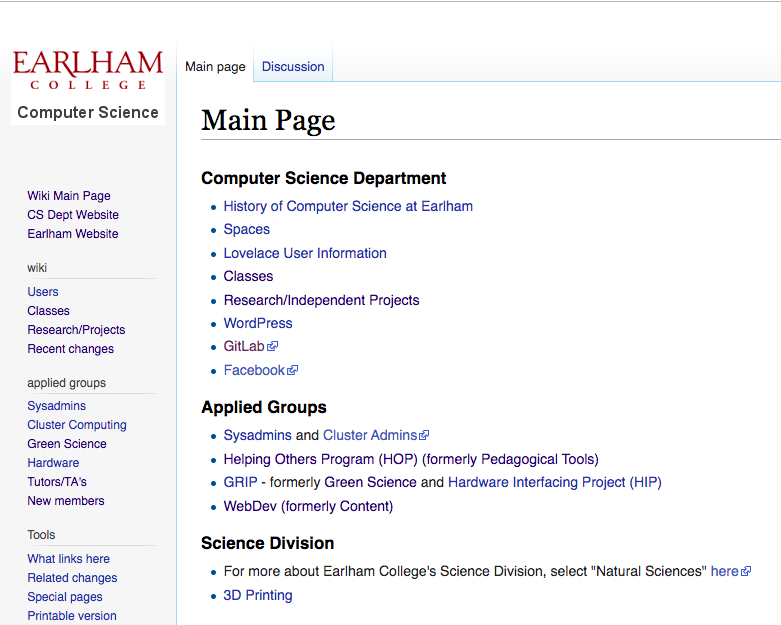Open the Spaces link
The width and height of the screenshot is (781, 625).
pyautogui.click(x=246, y=229)
